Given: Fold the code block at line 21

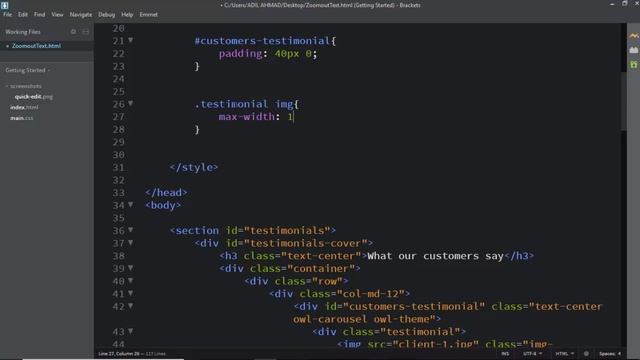Looking at the screenshot, I should (x=131, y=40).
